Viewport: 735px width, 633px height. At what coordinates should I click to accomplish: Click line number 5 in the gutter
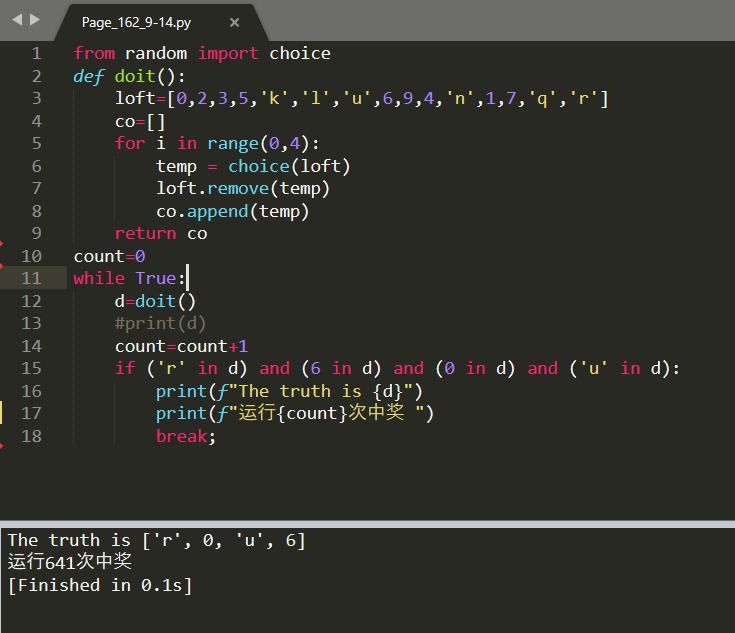(37, 143)
